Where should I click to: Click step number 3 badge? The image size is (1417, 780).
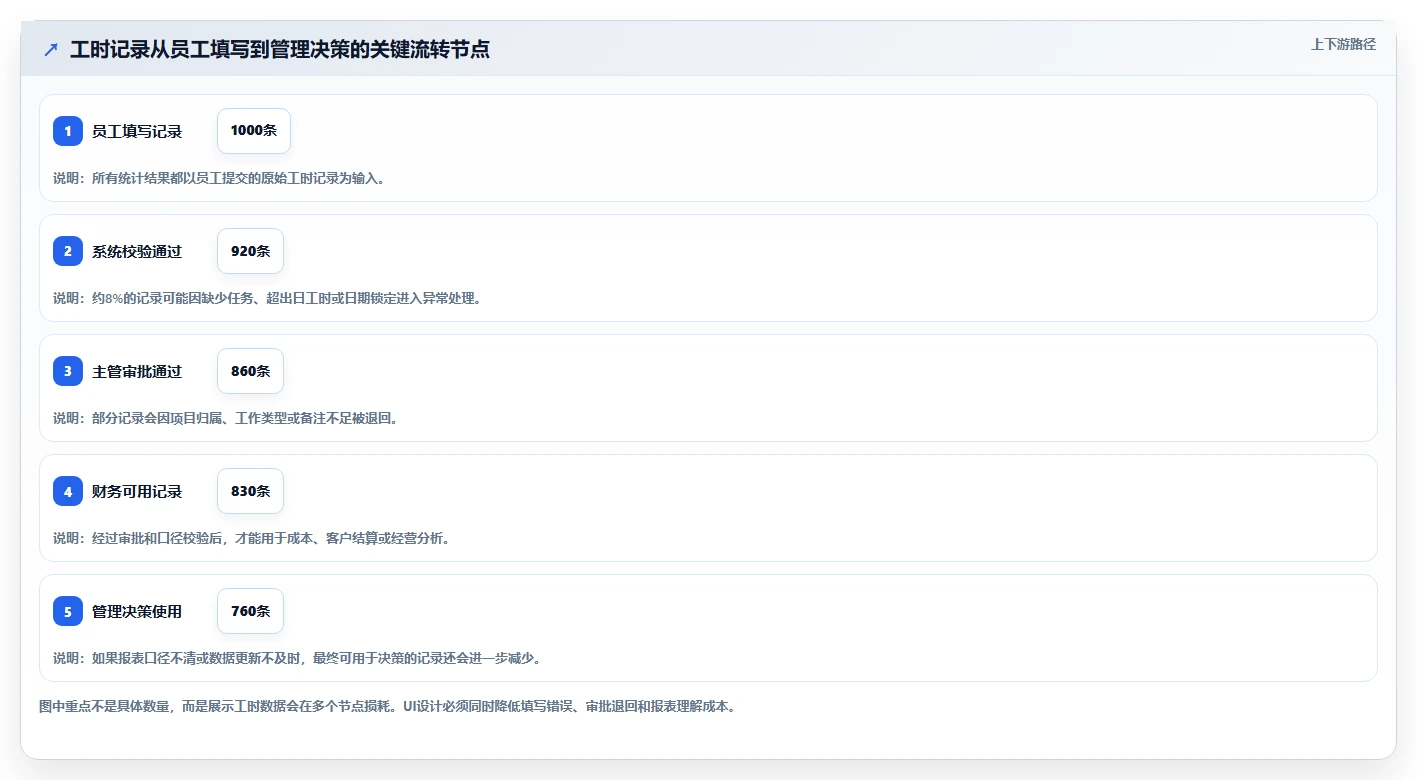point(68,371)
